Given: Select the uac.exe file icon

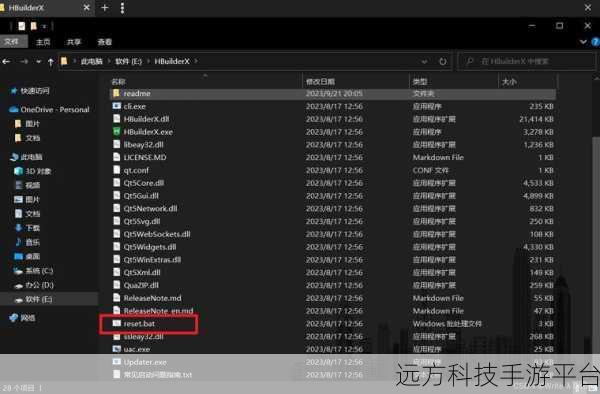Looking at the screenshot, I should click(117, 349).
